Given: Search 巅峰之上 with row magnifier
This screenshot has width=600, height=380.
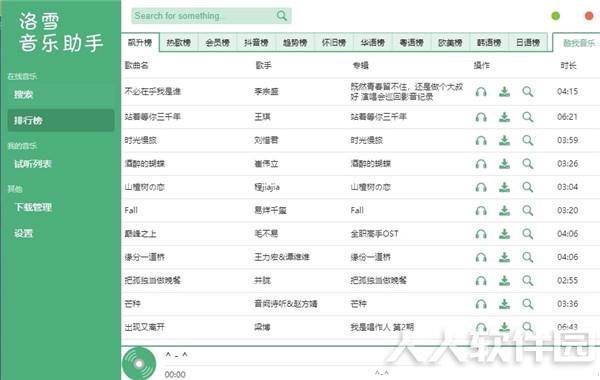Looking at the screenshot, I should (x=528, y=234).
